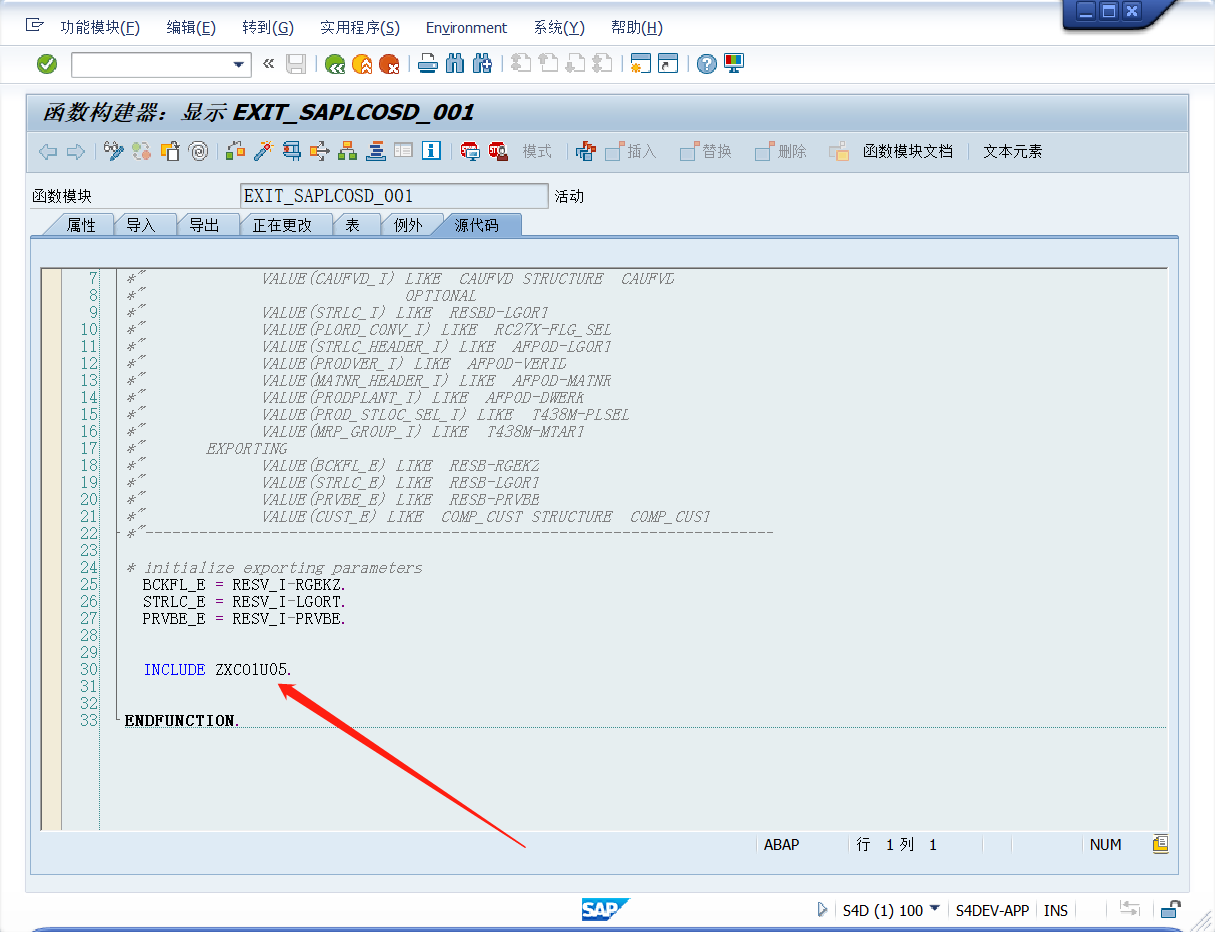1215x932 pixels.
Task: Click the Cancel red icon on toolbar
Action: click(390, 63)
